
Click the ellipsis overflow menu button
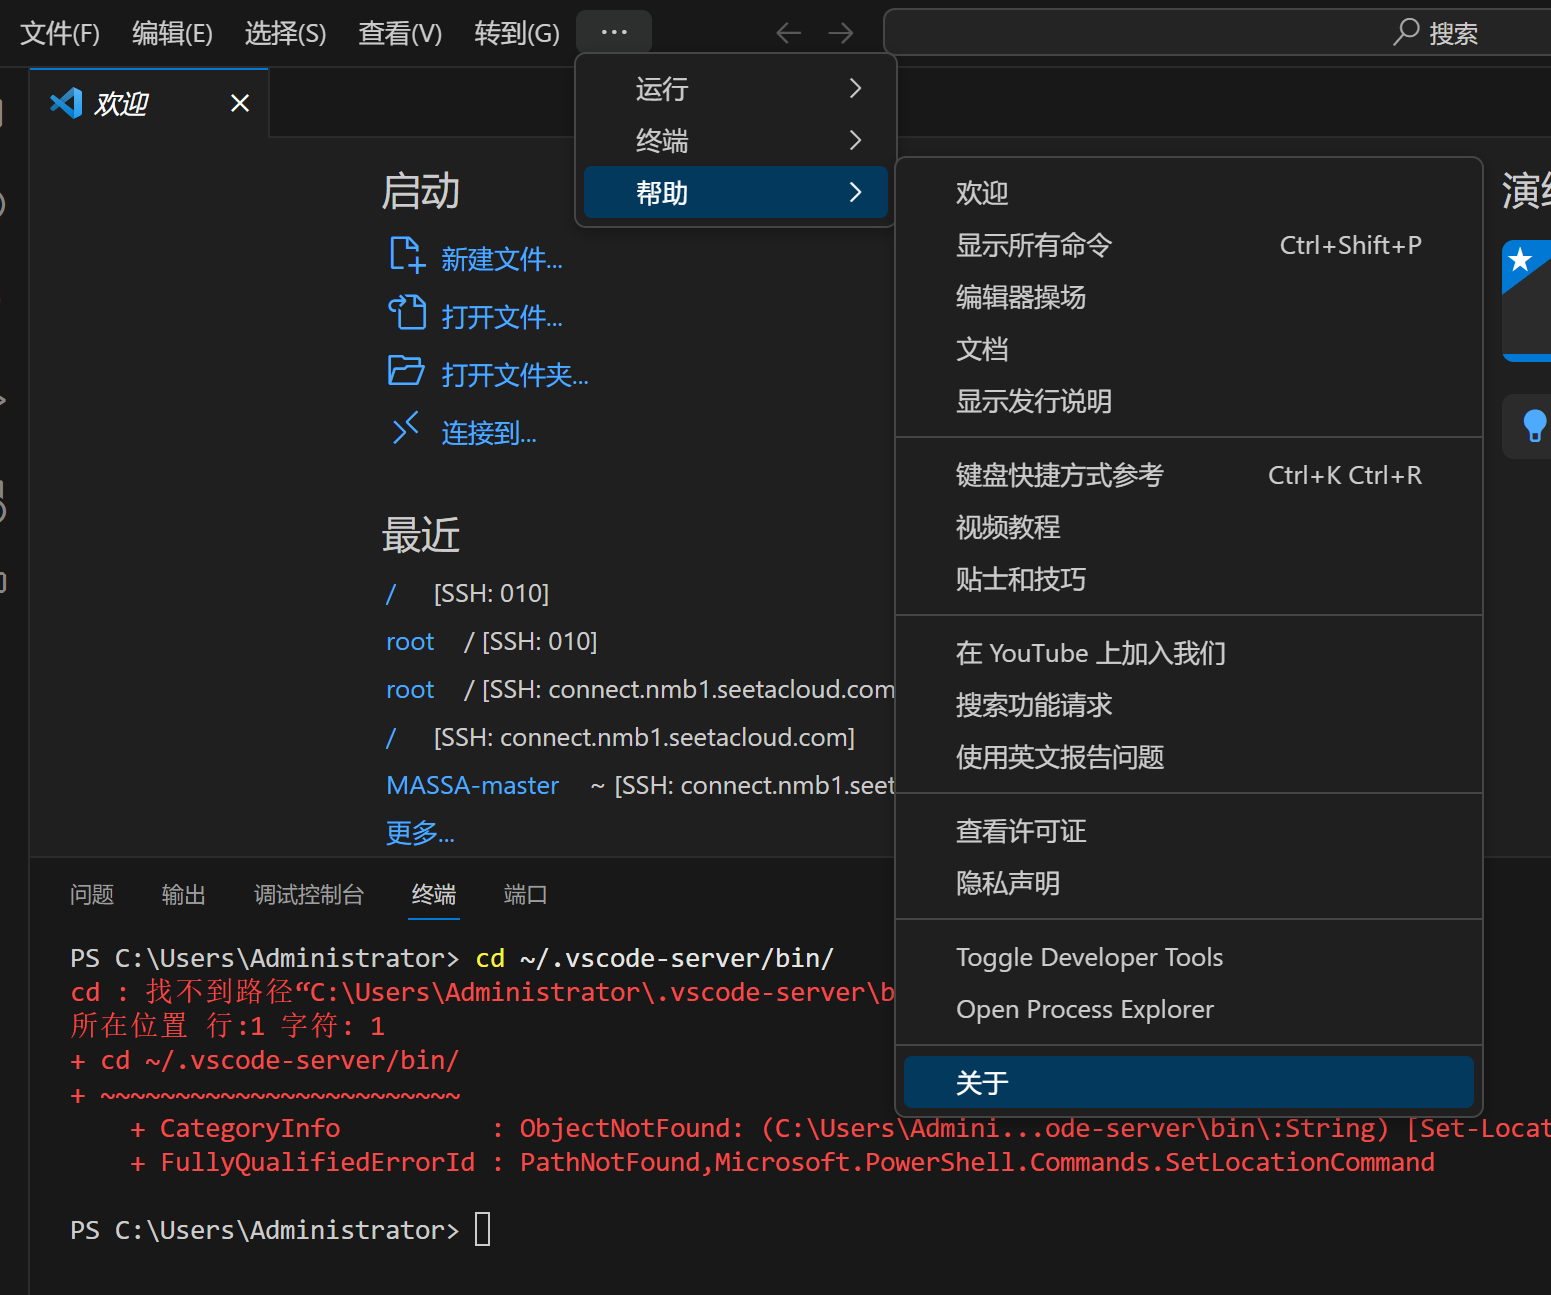[x=614, y=32]
